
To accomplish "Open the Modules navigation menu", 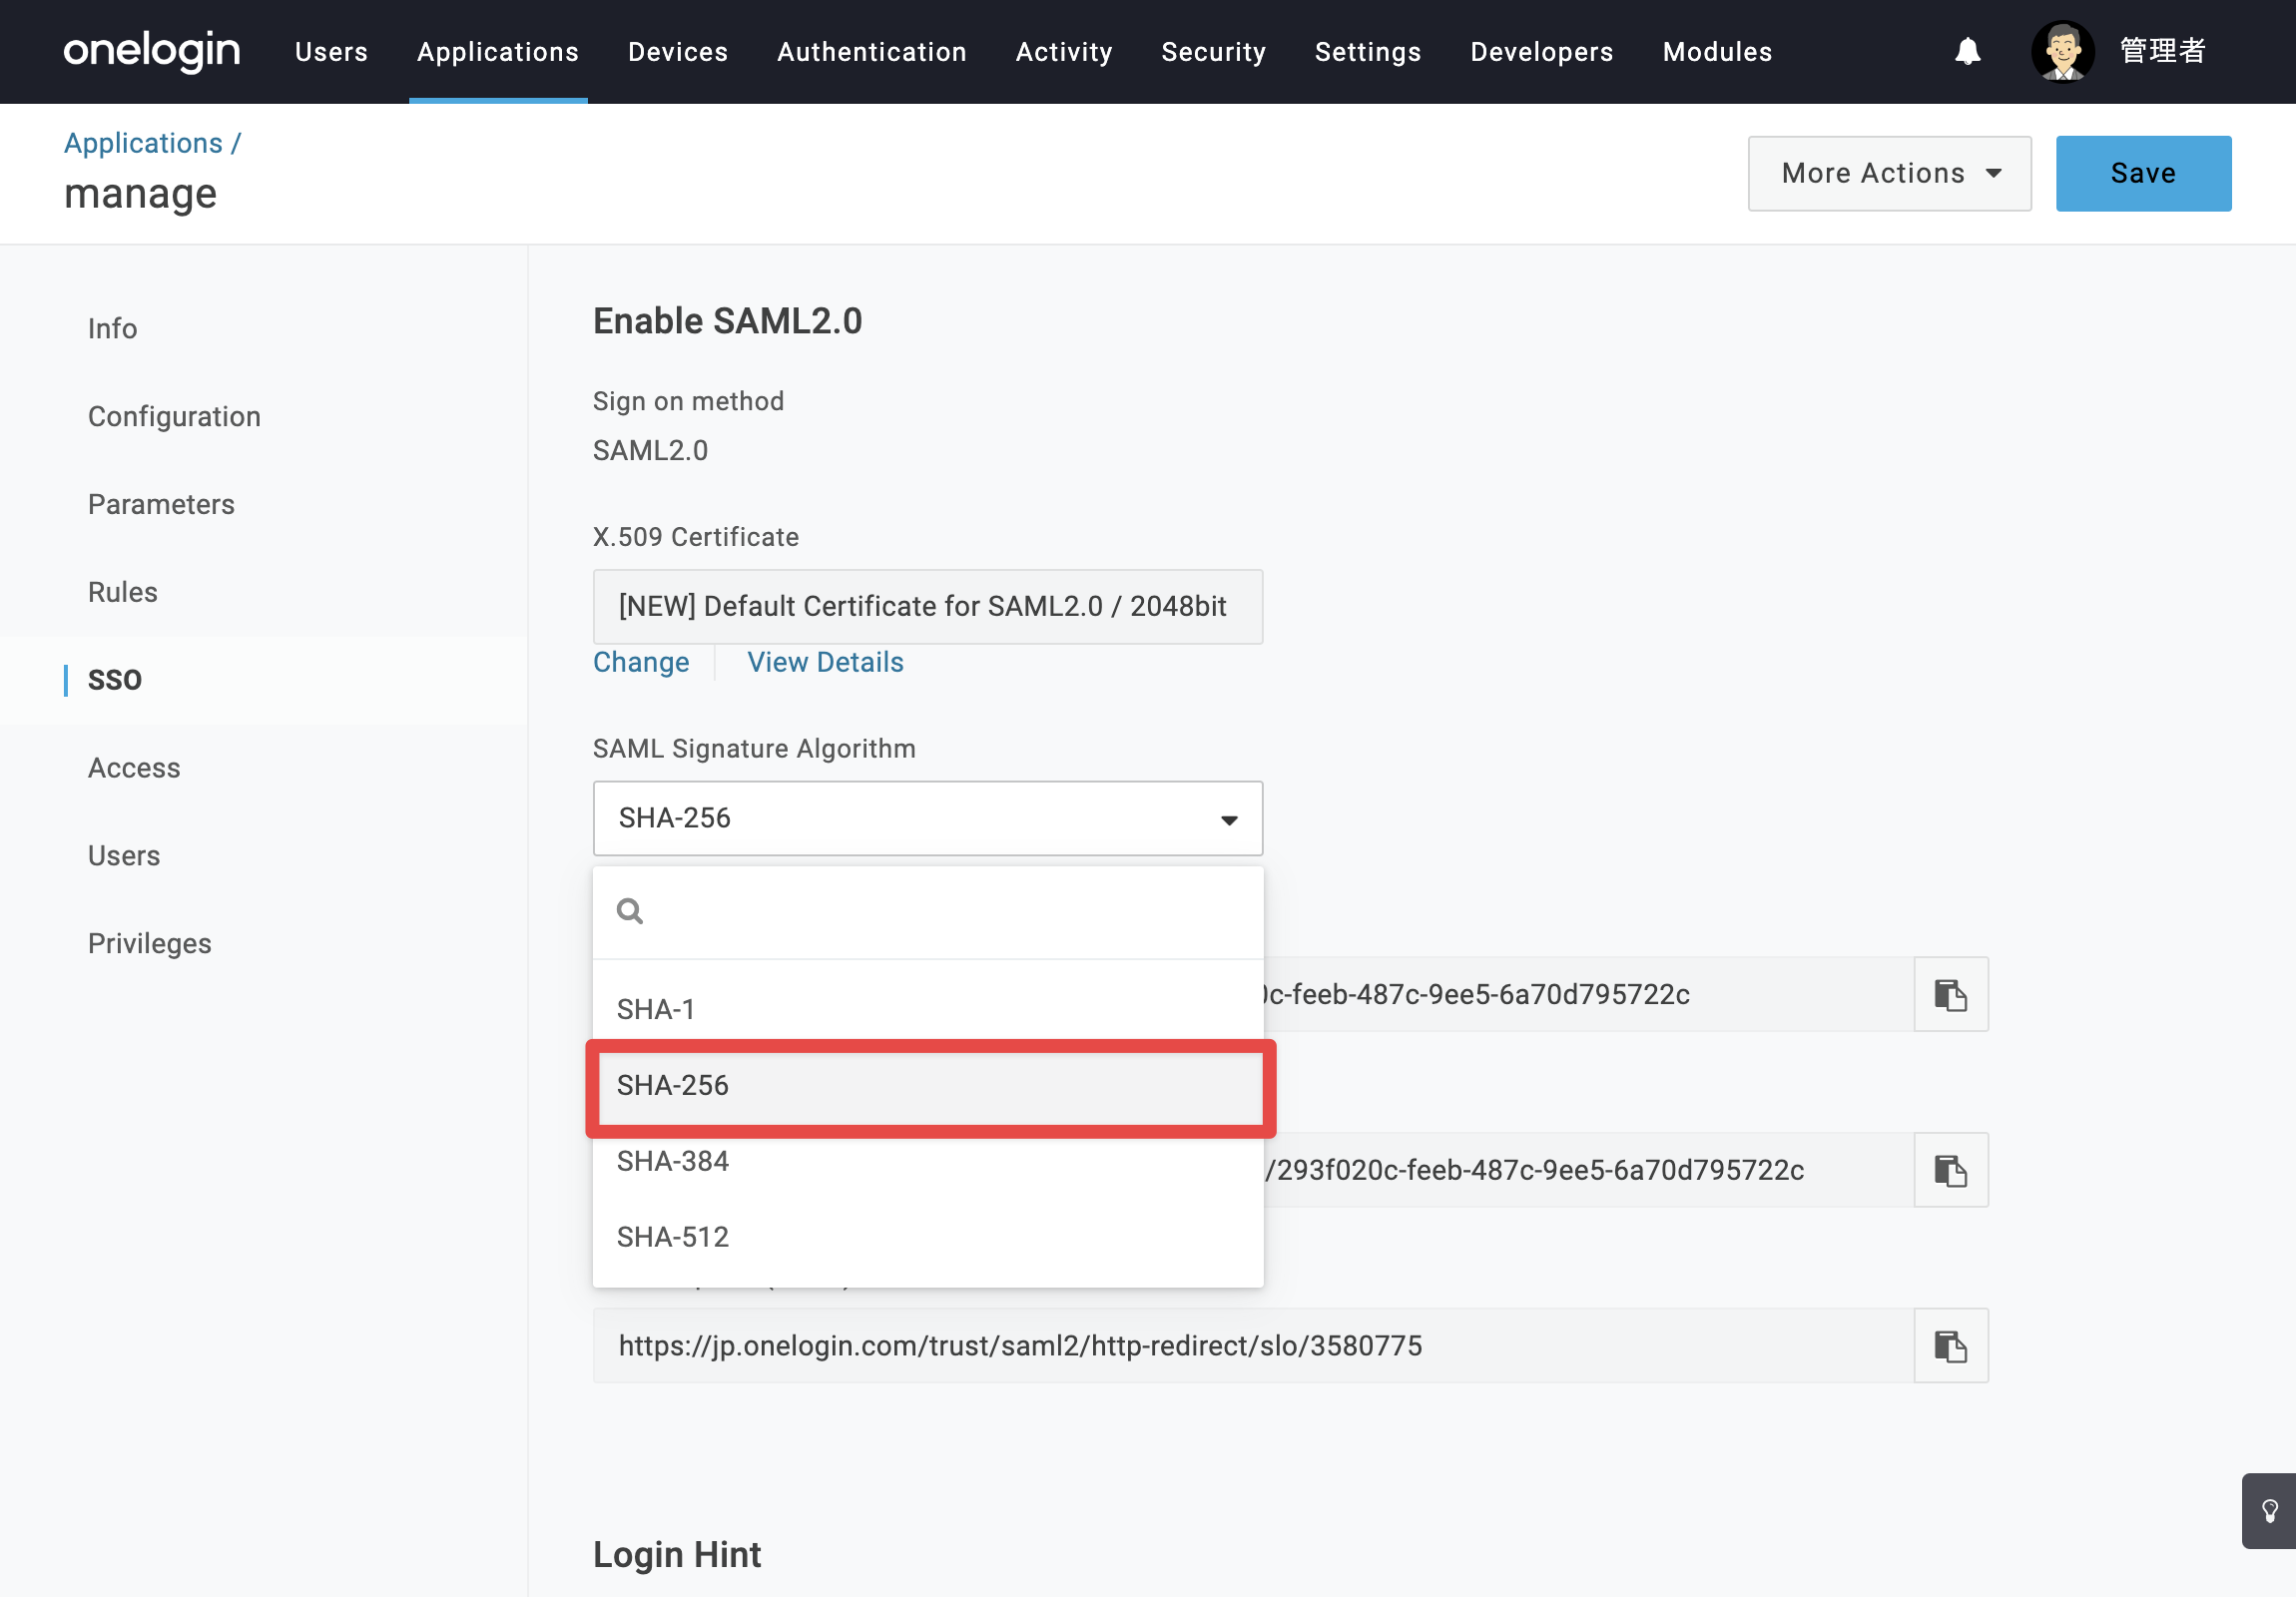I will tap(1718, 51).
